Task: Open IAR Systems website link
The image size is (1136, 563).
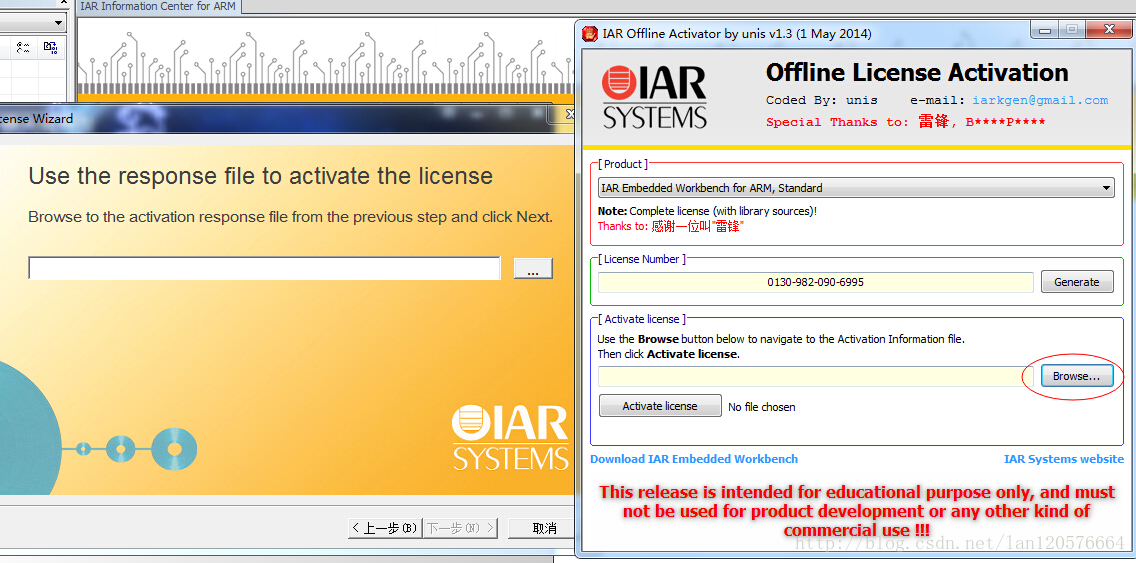Action: click(1064, 459)
